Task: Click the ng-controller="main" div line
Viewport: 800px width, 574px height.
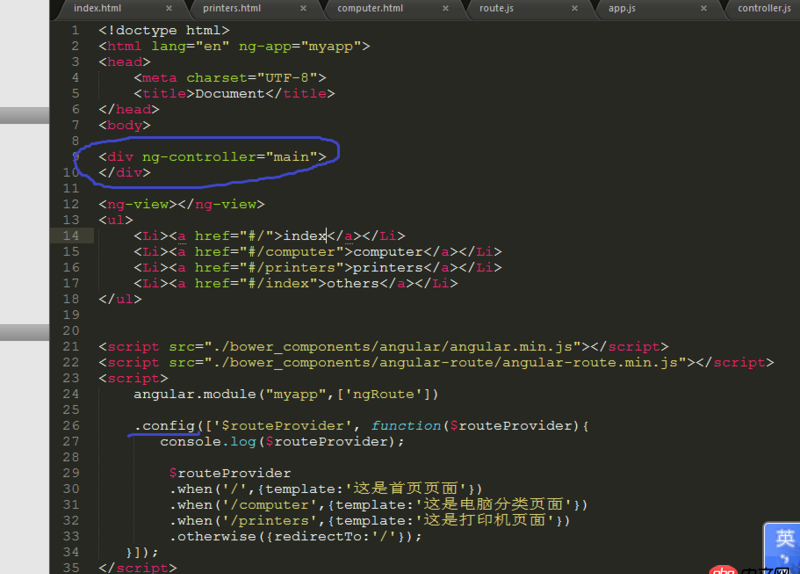Action: coord(212,157)
